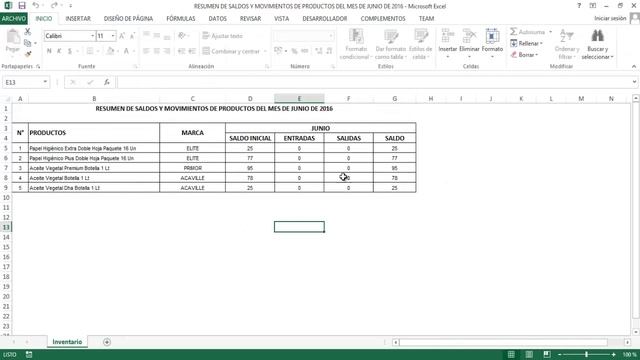The width and height of the screenshot is (640, 360).
Task: Expand the formula bar
Action: 634,82
